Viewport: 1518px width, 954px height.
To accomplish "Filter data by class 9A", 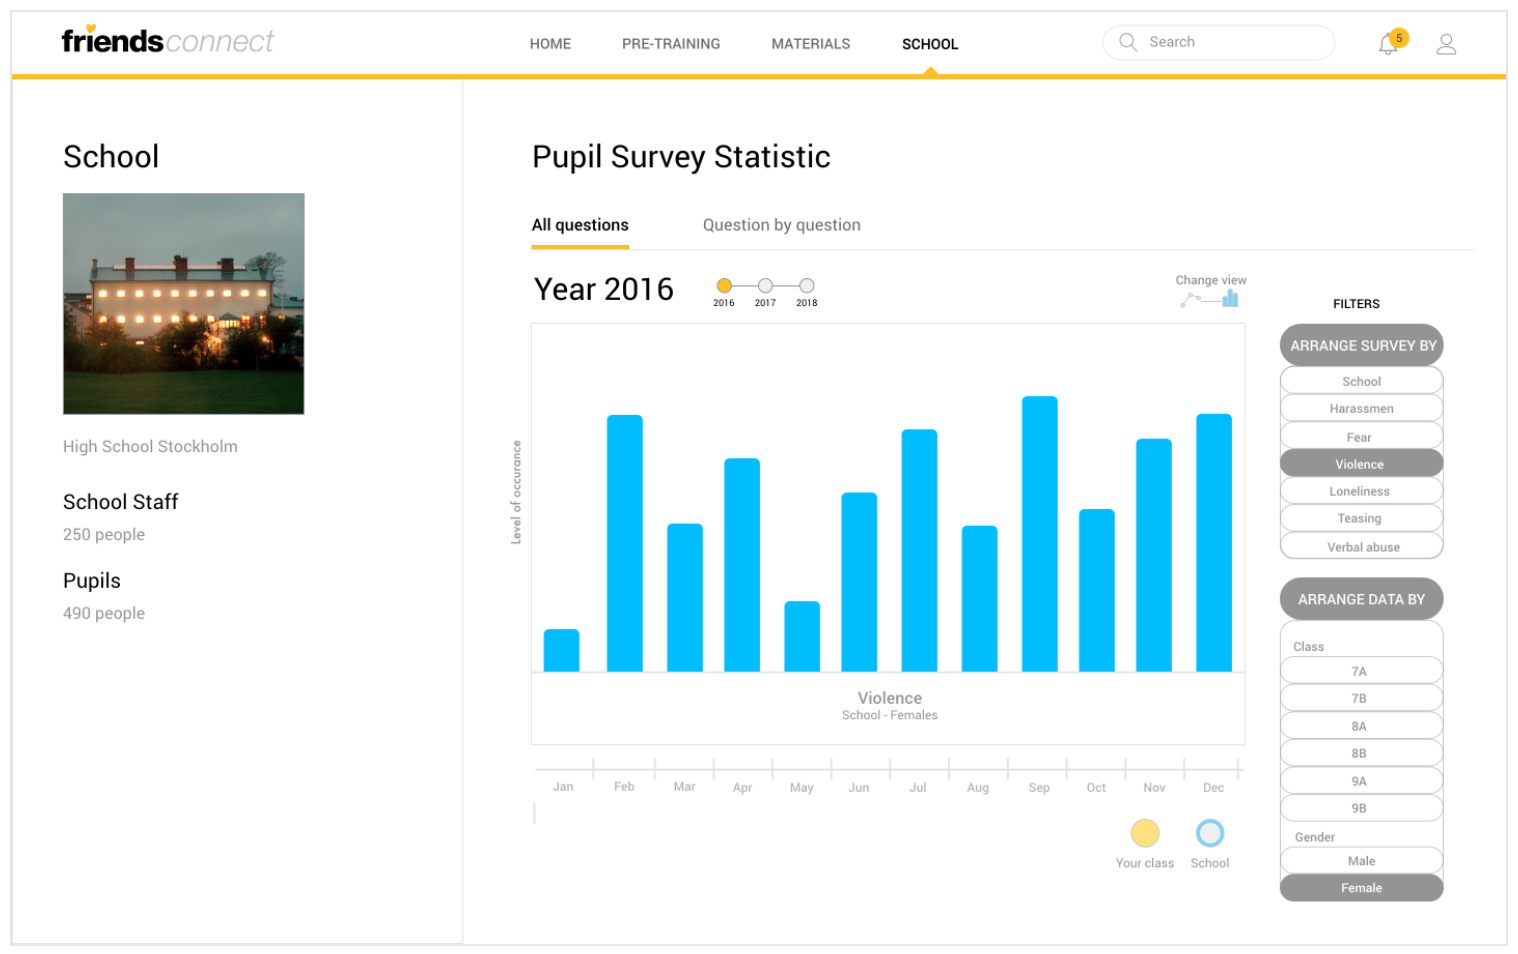I will [x=1362, y=781].
